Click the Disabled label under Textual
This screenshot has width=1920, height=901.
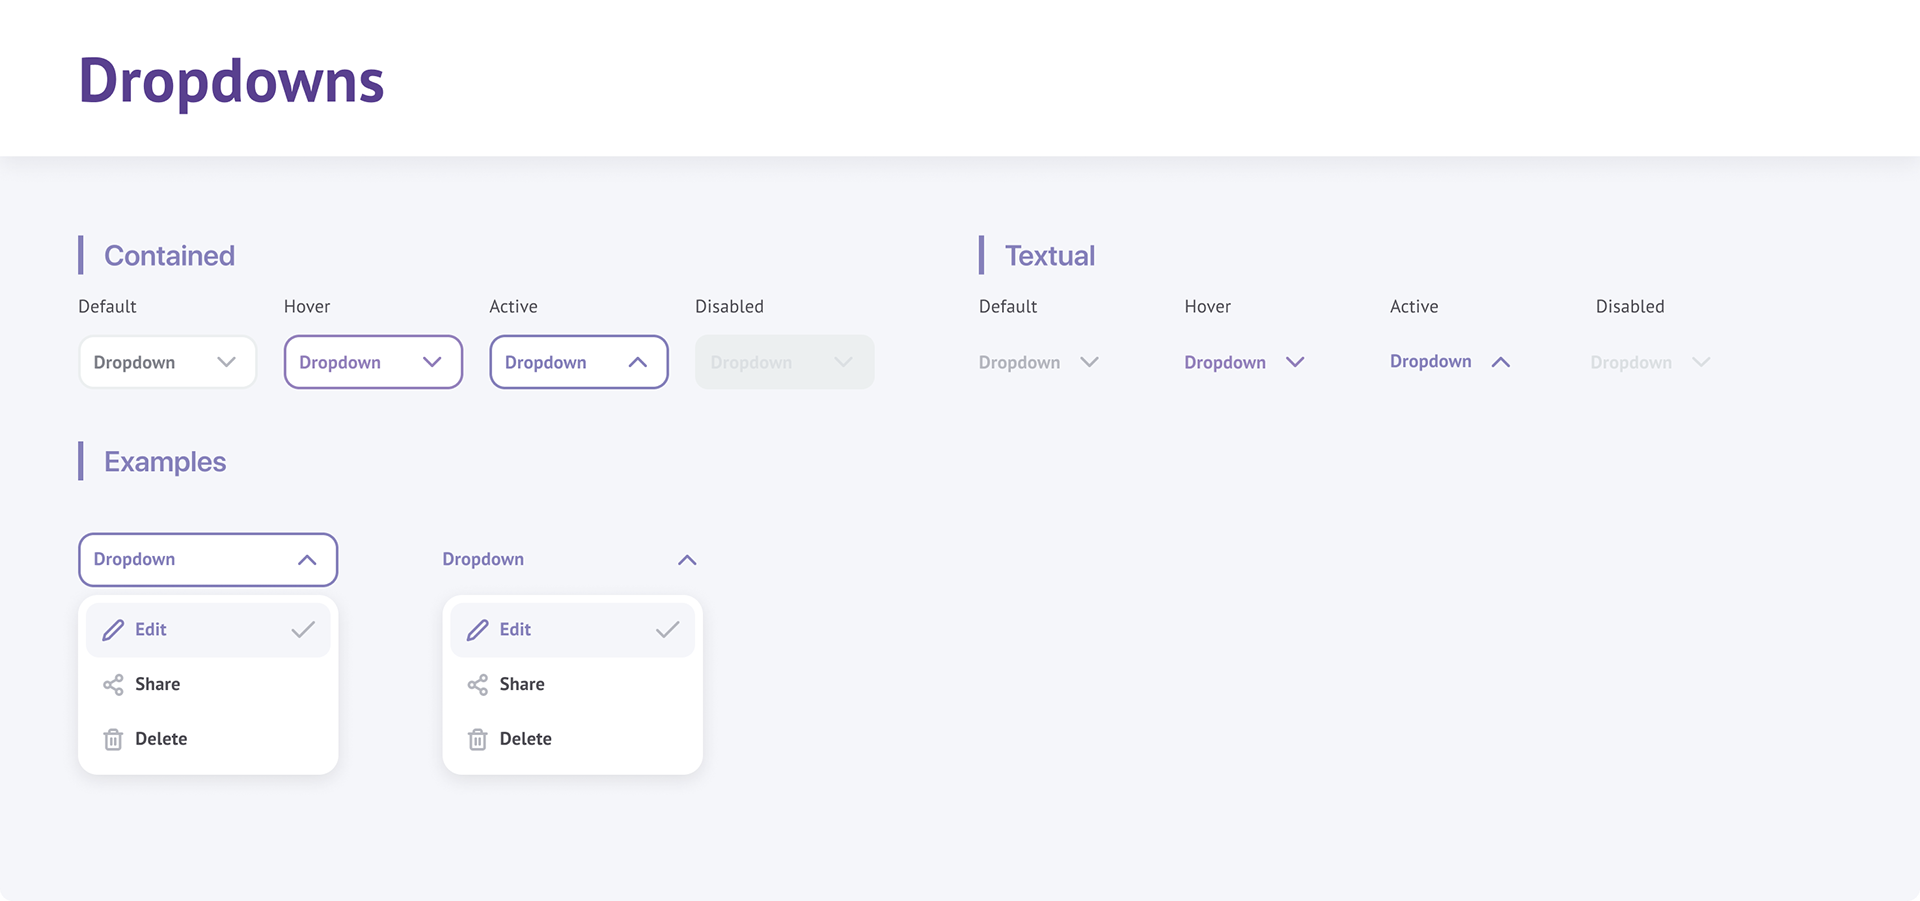coord(1630,307)
